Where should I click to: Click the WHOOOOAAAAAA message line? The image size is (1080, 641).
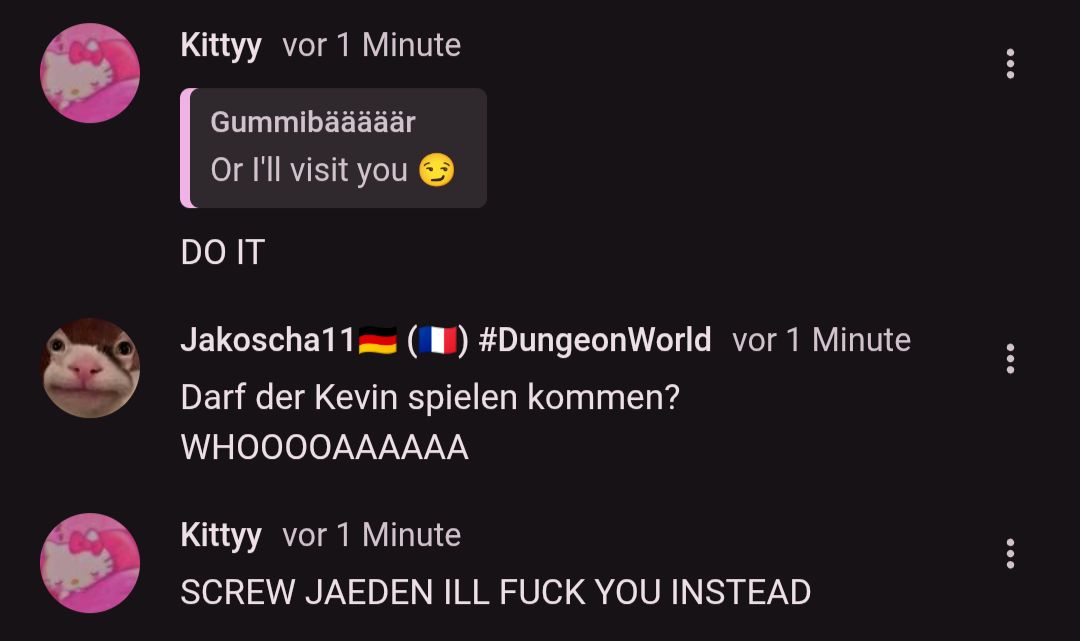[324, 448]
